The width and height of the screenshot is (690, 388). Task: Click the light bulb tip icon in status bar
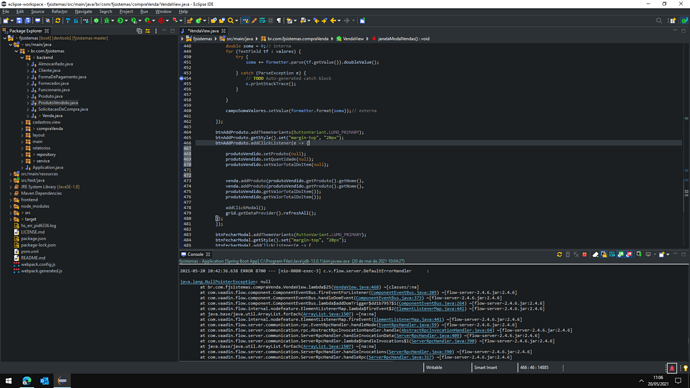pos(685,368)
